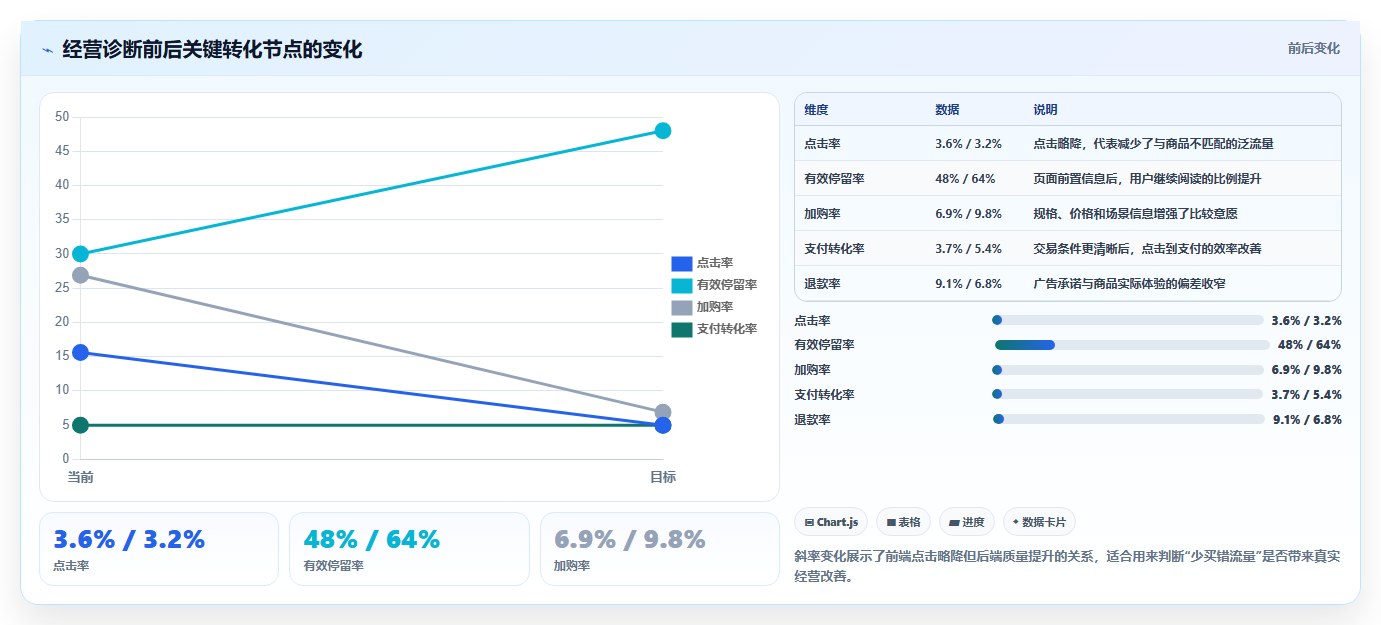Screen dimensions: 1381x625
Task: Toggle 有效停留率 series in the chart legend
Action: (x=715, y=285)
